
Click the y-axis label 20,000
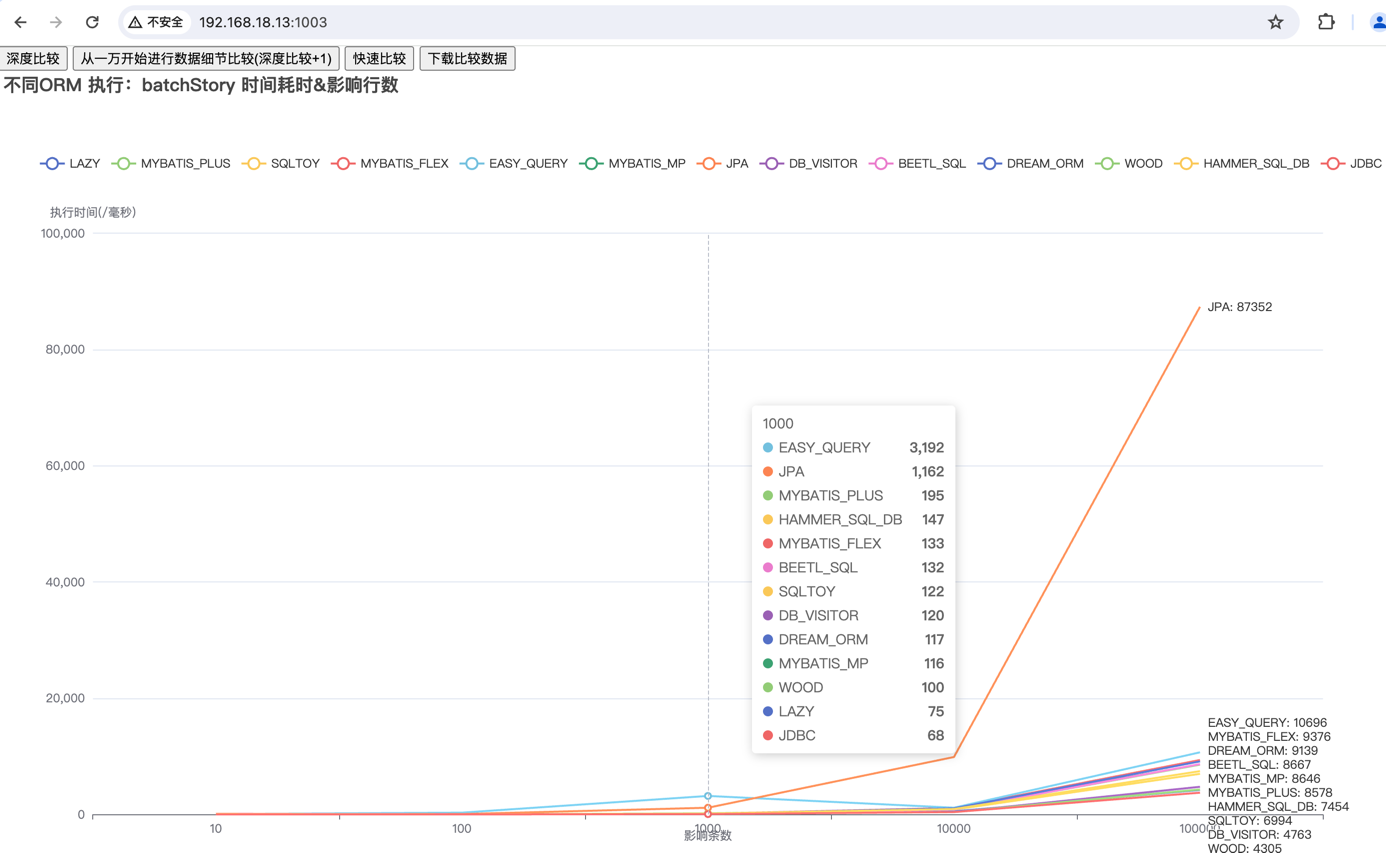66,698
